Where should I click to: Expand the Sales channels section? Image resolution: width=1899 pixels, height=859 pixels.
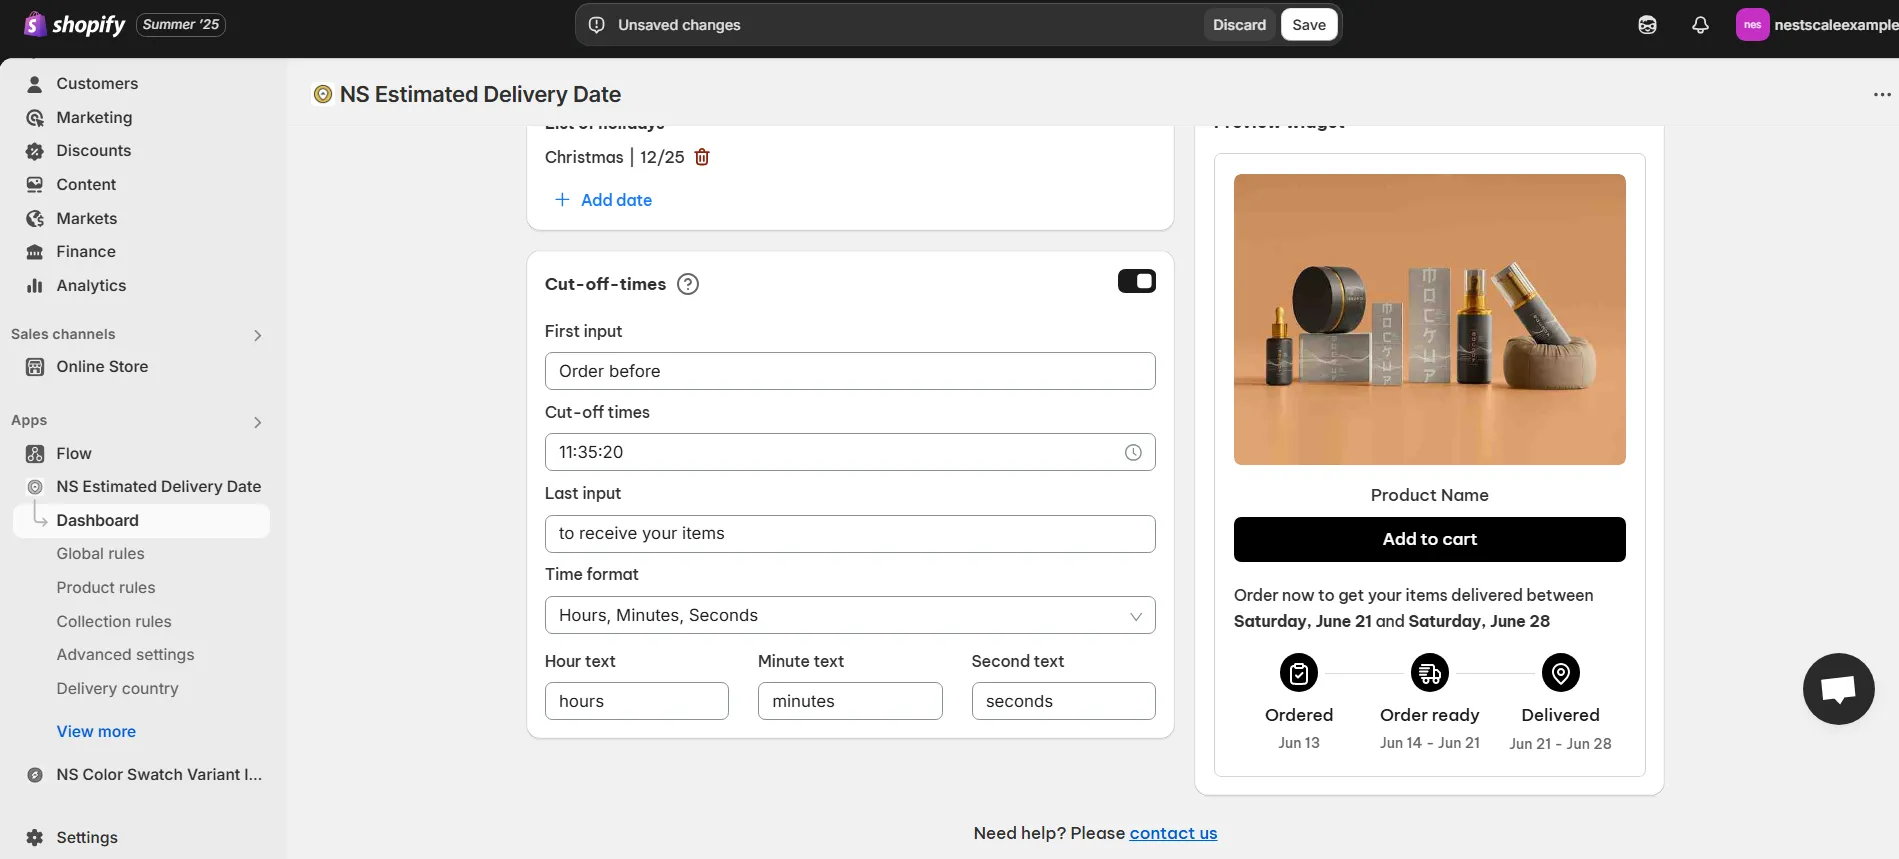(x=257, y=336)
